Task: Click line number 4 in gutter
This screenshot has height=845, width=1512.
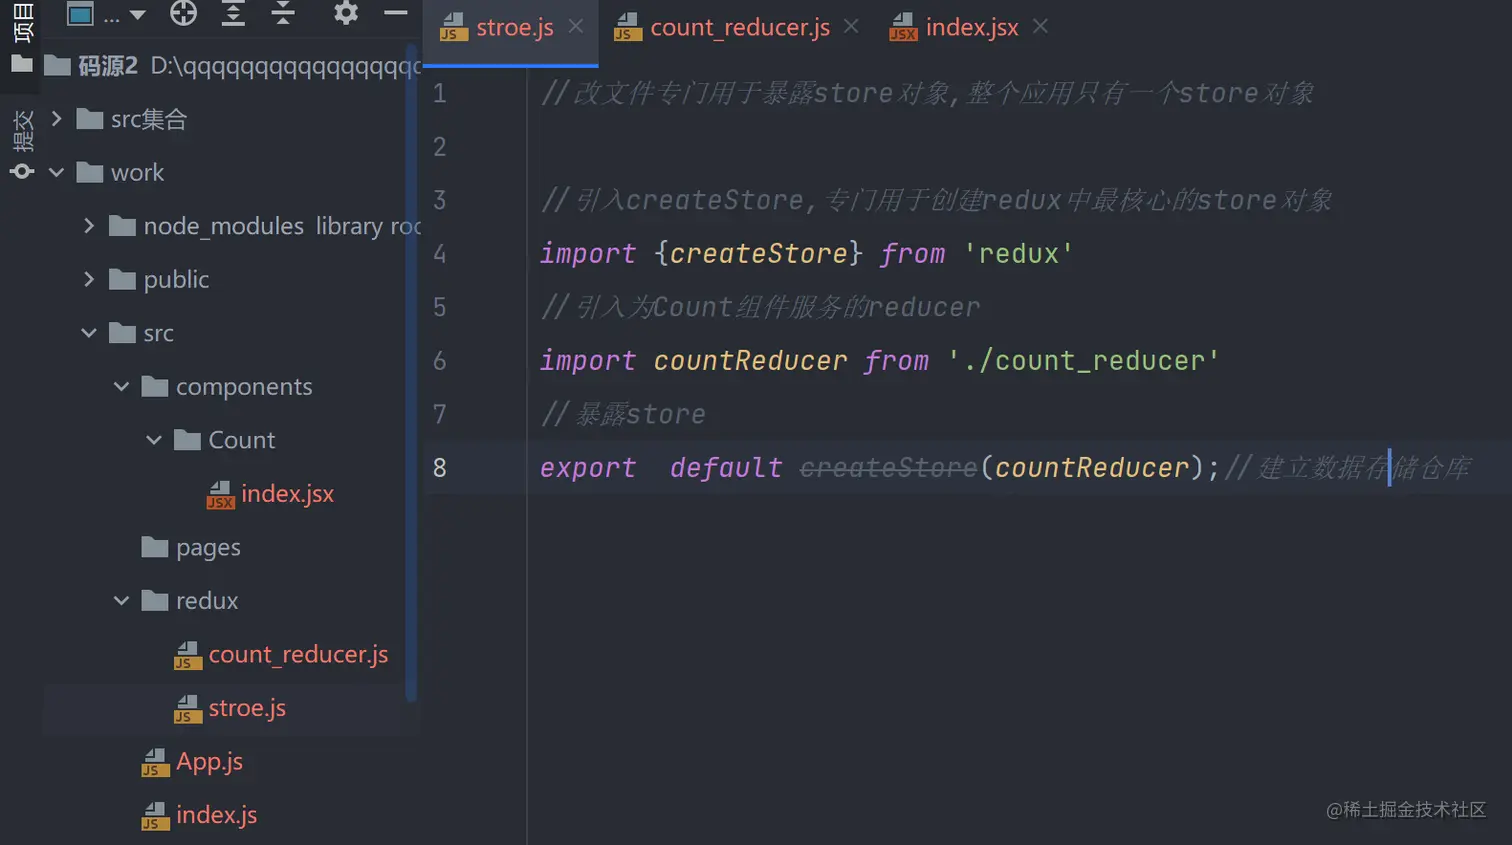Action: point(439,254)
